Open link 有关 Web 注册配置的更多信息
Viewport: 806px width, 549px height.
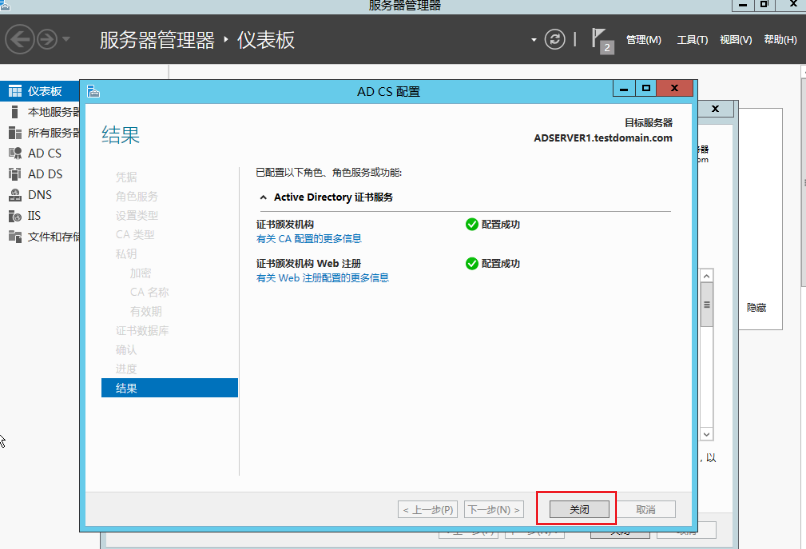(x=322, y=278)
